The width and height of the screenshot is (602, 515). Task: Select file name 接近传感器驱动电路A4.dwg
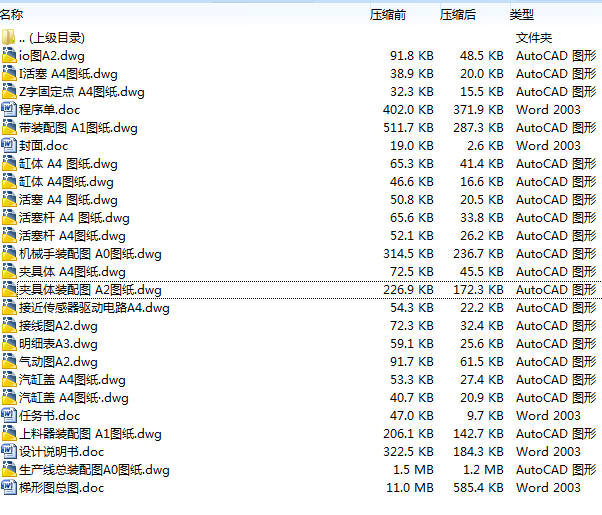[x=94, y=308]
